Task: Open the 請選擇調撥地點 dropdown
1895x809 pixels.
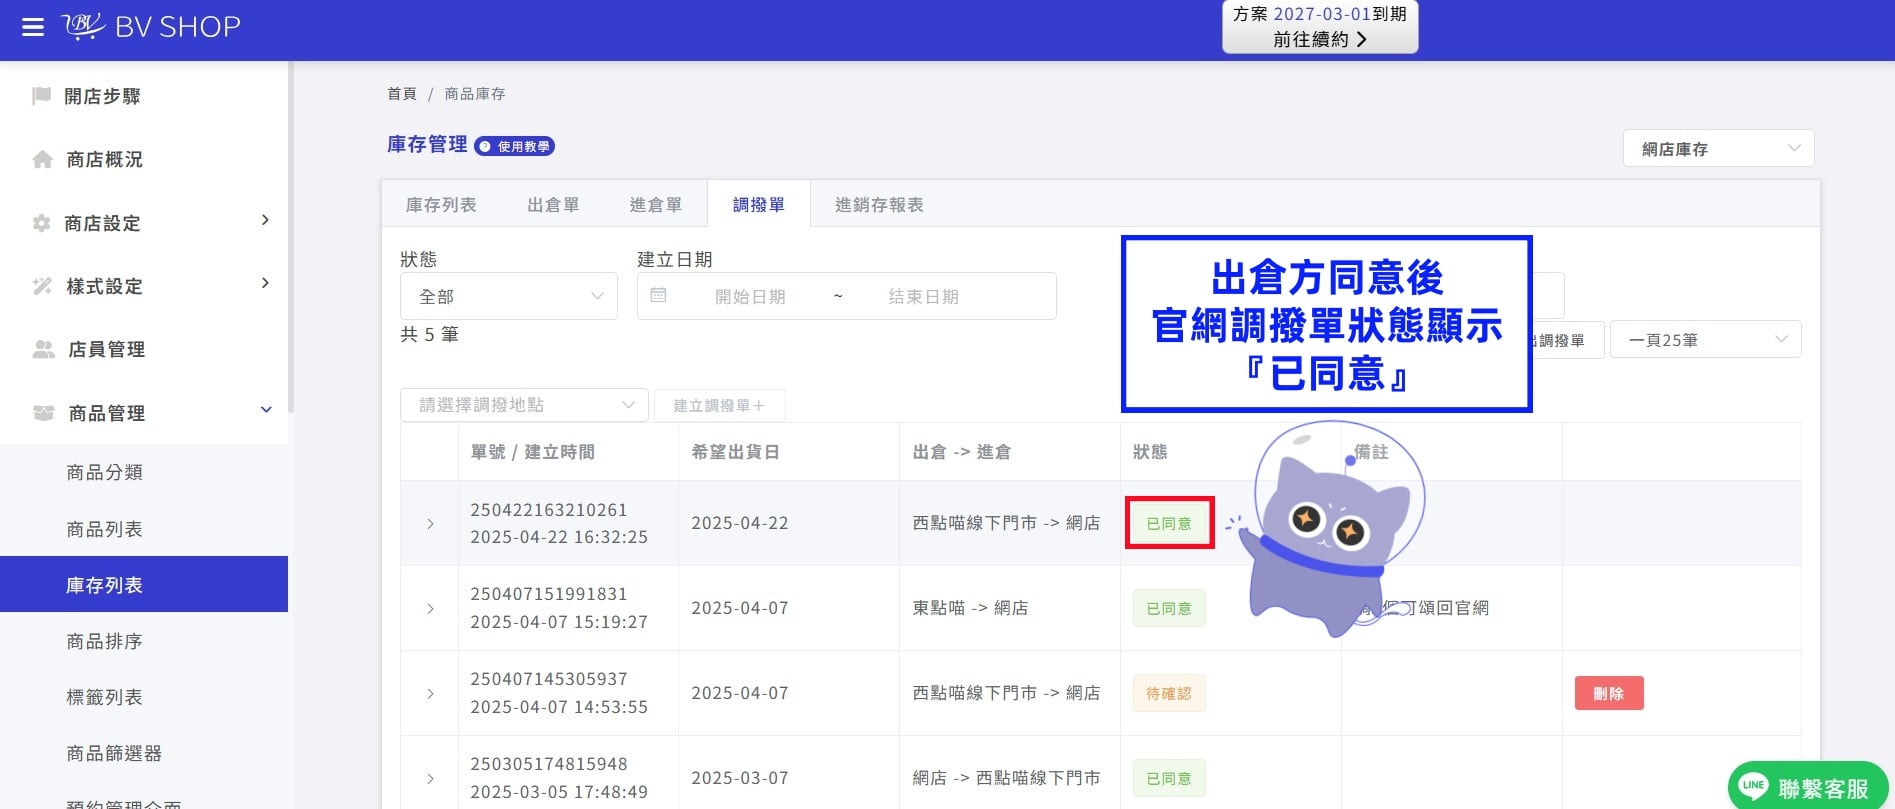Action: (524, 405)
